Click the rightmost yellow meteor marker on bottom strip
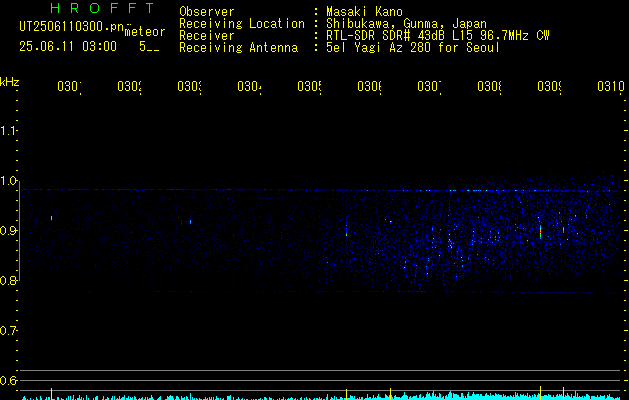 [564, 393]
